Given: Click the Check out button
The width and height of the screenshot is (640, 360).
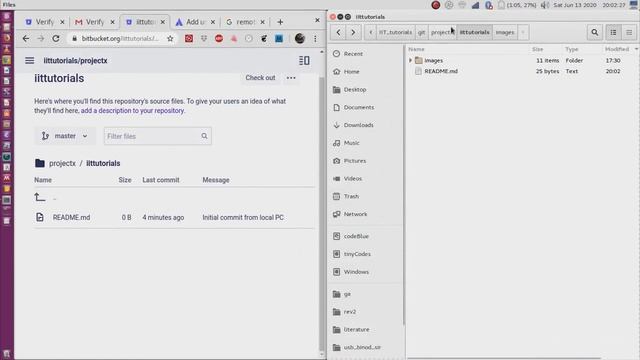Looking at the screenshot, I should [x=260, y=78].
